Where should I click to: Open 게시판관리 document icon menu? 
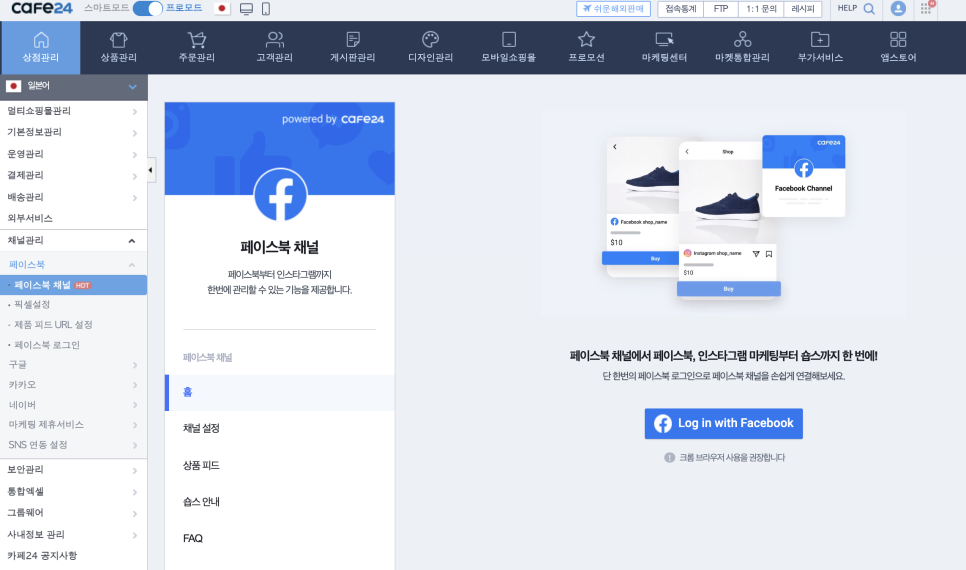pos(352,47)
